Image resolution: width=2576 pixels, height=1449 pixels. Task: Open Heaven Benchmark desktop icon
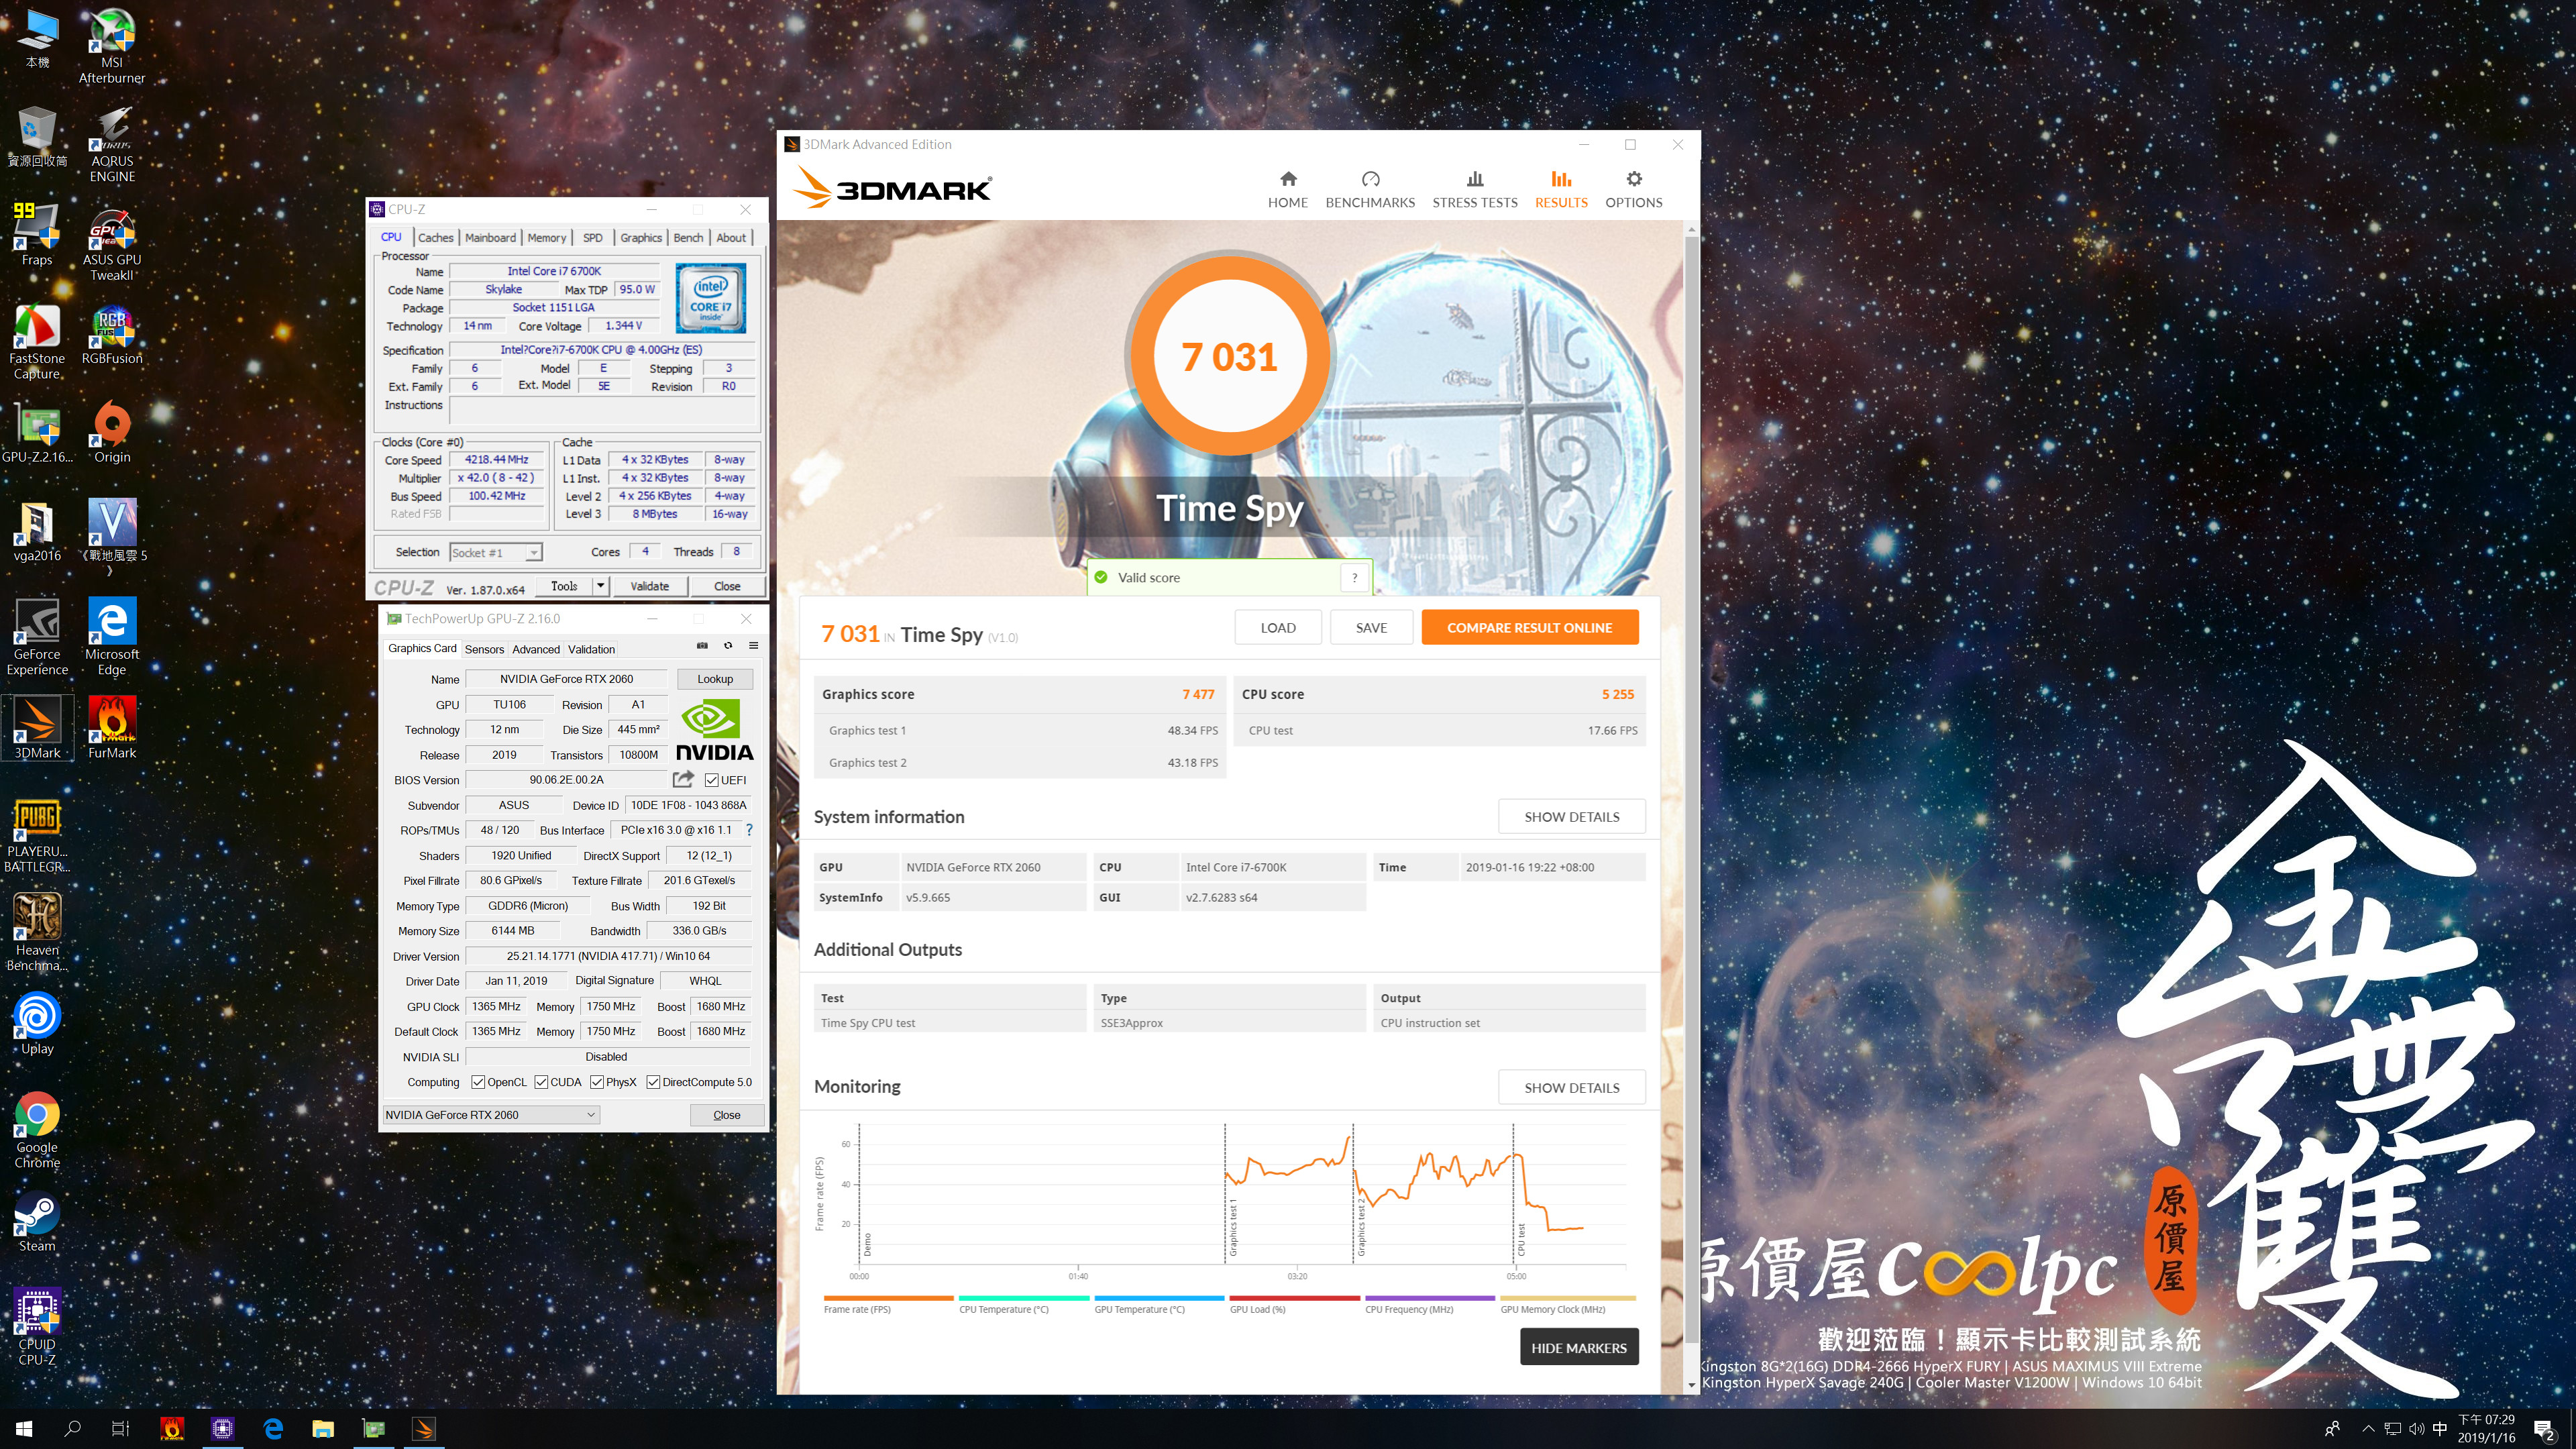point(37,933)
